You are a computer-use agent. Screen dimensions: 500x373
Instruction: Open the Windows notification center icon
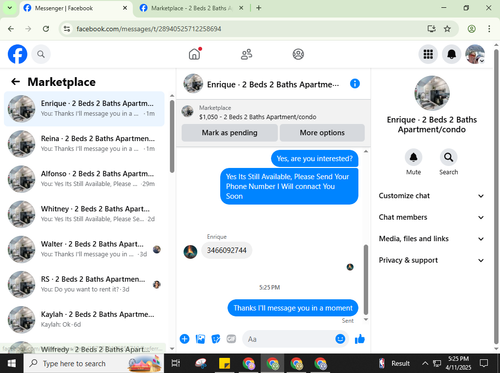point(484,363)
